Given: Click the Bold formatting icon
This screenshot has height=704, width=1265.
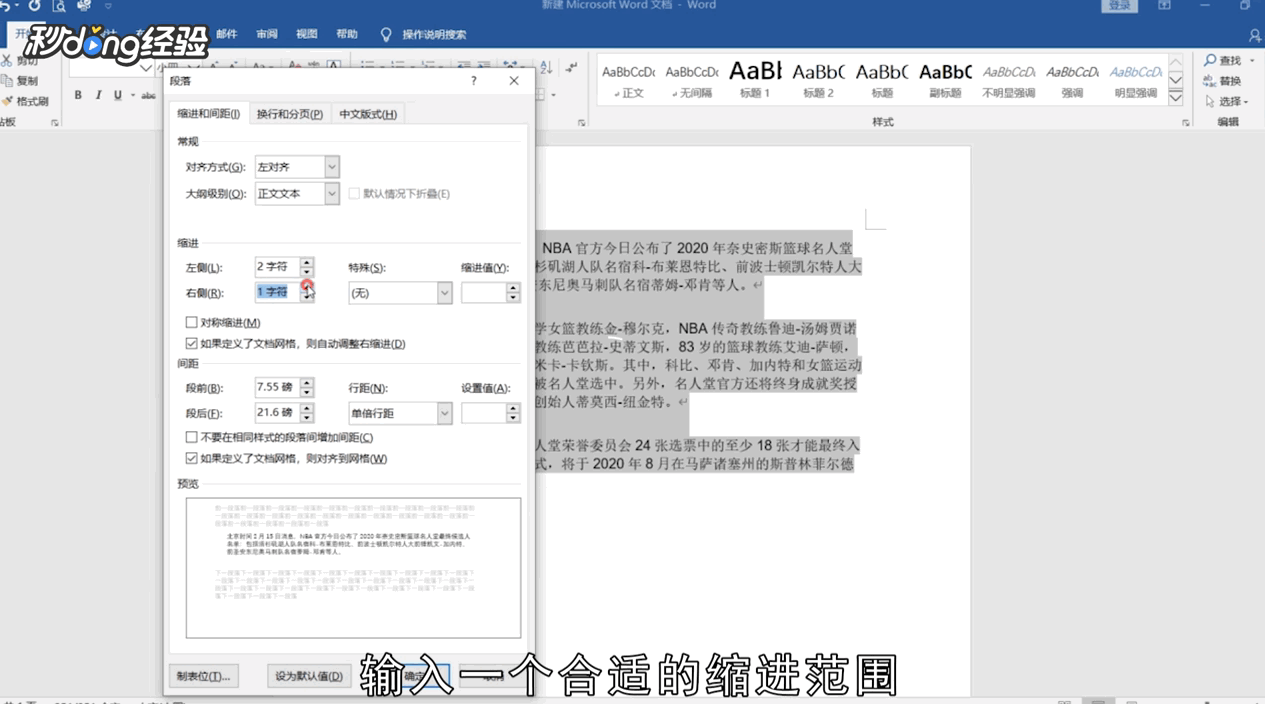Looking at the screenshot, I should 78,95.
